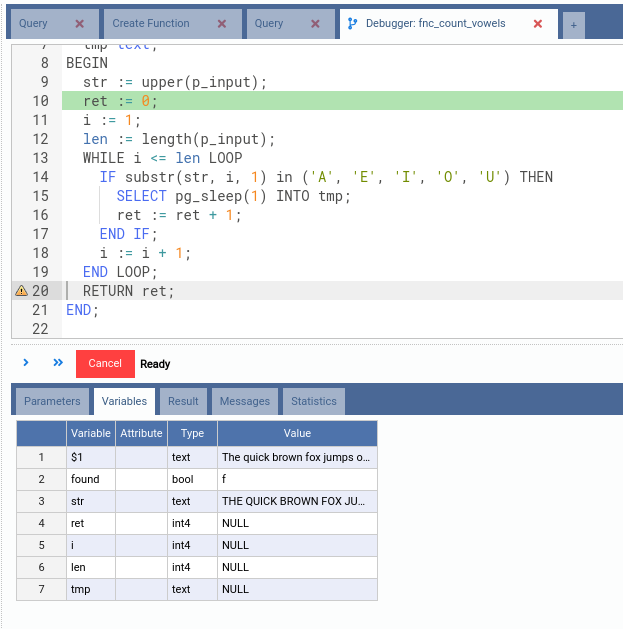Click the double-chevron step icon
The width and height of the screenshot is (623, 629).
pyautogui.click(x=58, y=363)
